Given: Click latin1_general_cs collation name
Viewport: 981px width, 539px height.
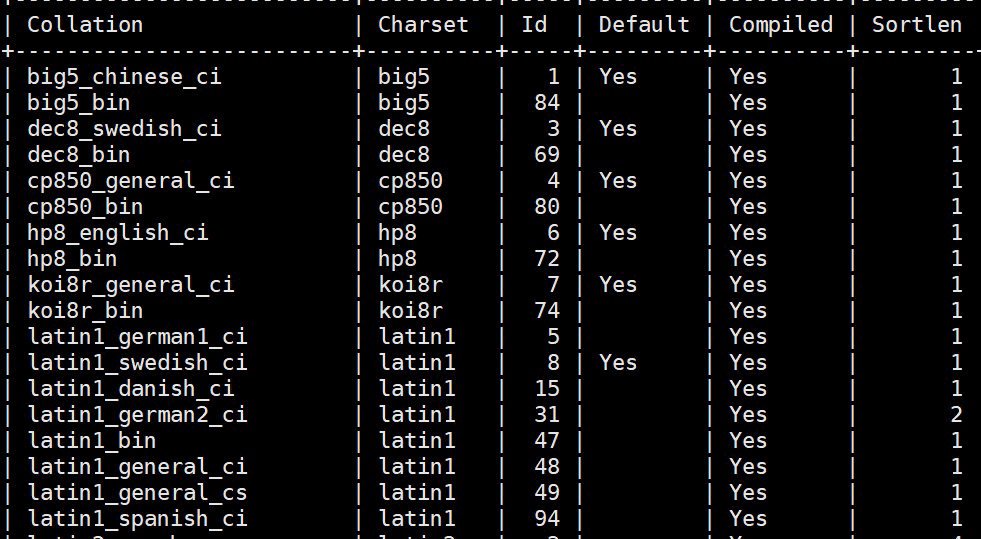Looking at the screenshot, I should click(x=137, y=492).
